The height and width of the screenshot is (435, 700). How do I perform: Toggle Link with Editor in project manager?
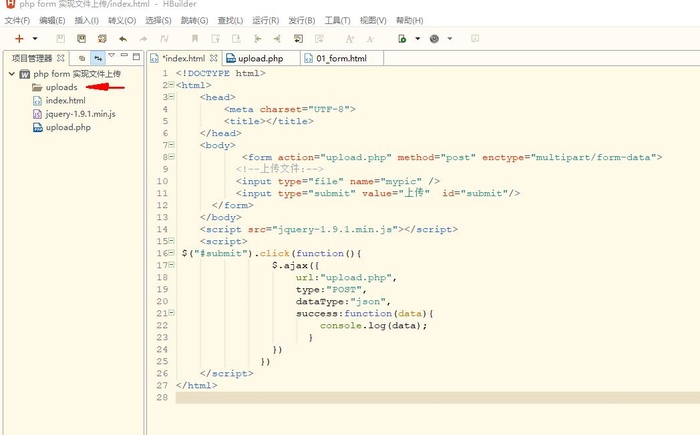click(x=98, y=58)
